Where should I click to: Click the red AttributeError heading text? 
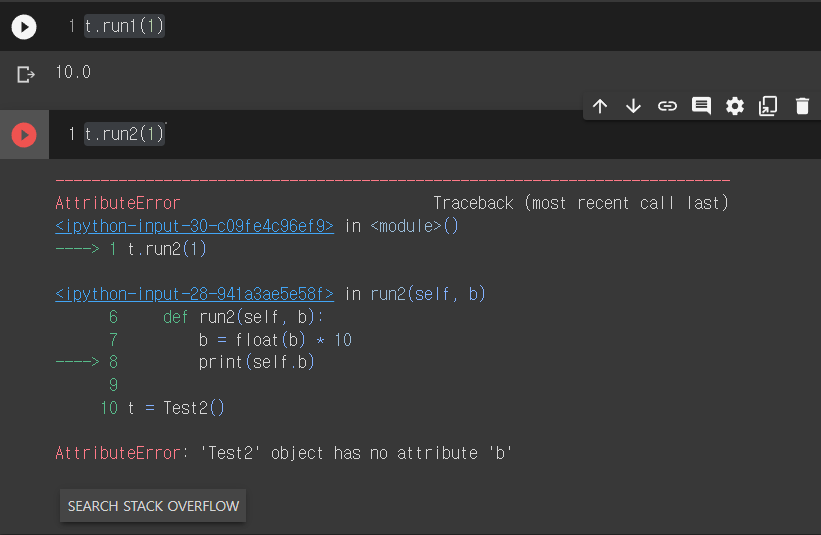click(118, 203)
